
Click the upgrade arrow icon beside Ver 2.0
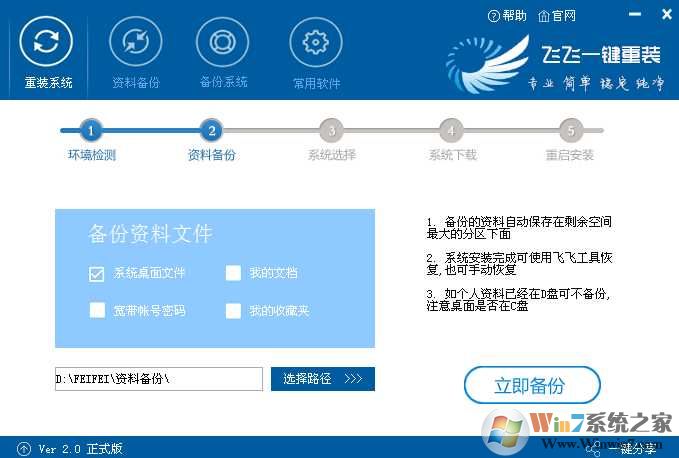(x=24, y=448)
